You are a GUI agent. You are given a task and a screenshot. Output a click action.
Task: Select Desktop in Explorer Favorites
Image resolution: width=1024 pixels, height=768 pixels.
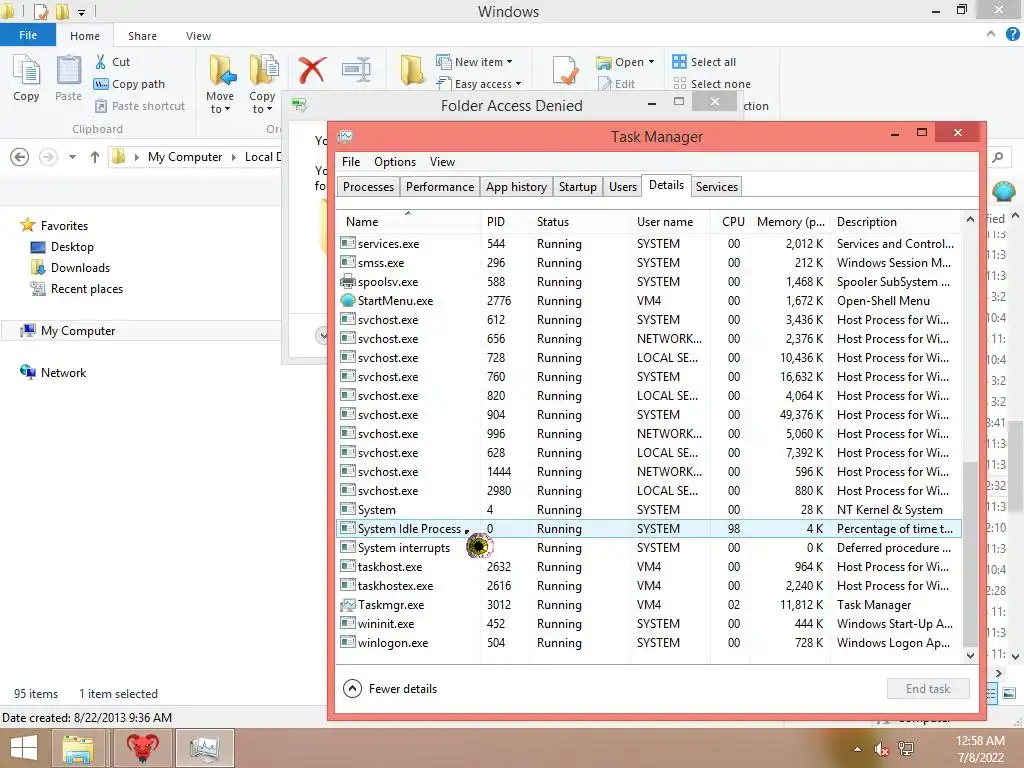(x=63, y=247)
